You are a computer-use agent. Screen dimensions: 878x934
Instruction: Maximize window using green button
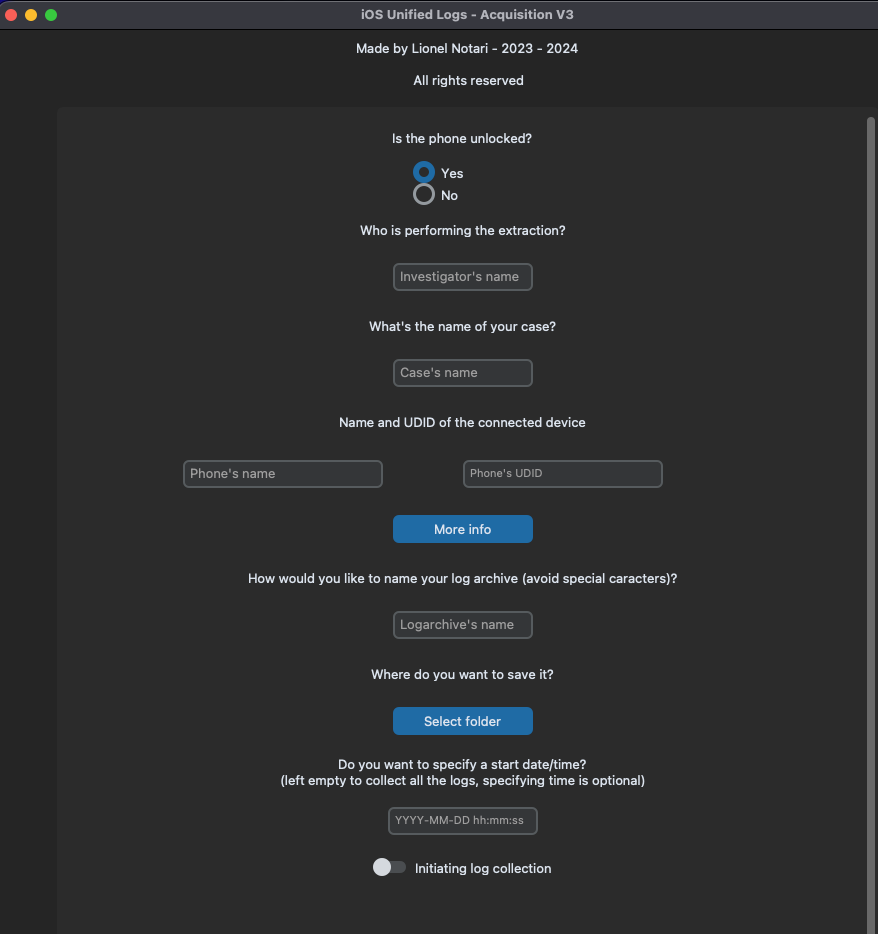(51, 15)
